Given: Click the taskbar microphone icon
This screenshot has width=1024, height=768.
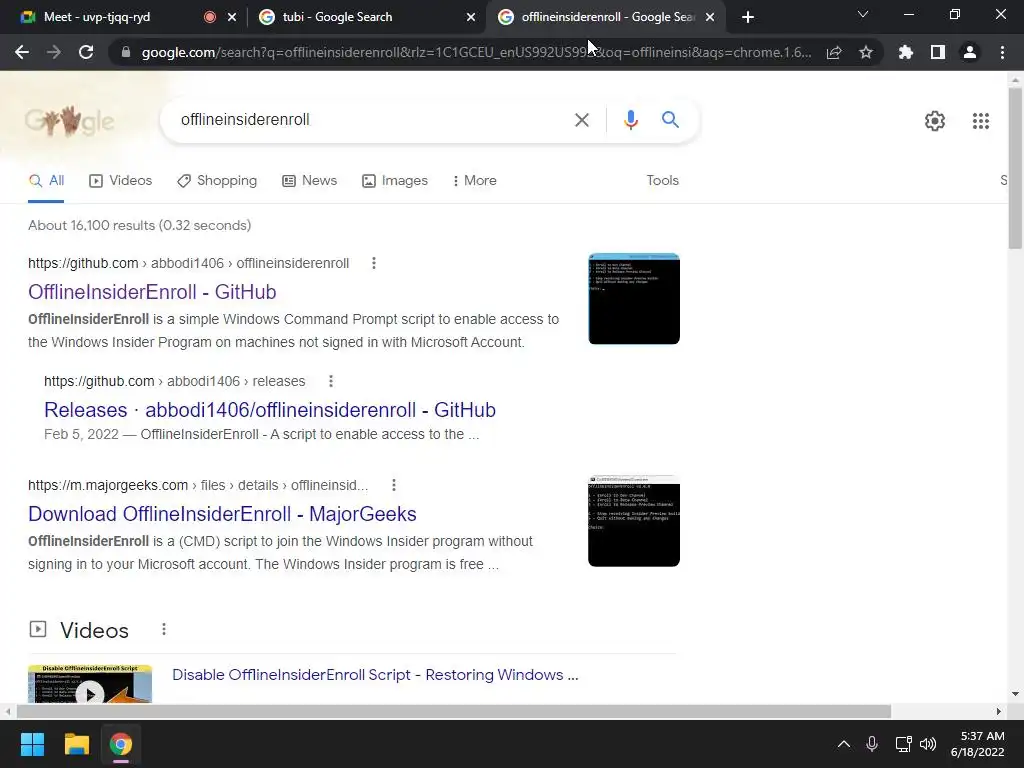Looking at the screenshot, I should 872,744.
